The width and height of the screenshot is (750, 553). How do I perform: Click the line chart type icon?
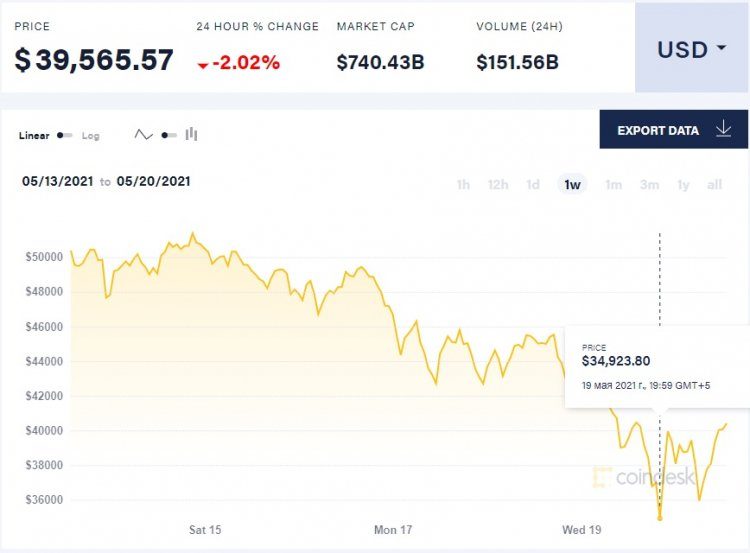click(144, 135)
